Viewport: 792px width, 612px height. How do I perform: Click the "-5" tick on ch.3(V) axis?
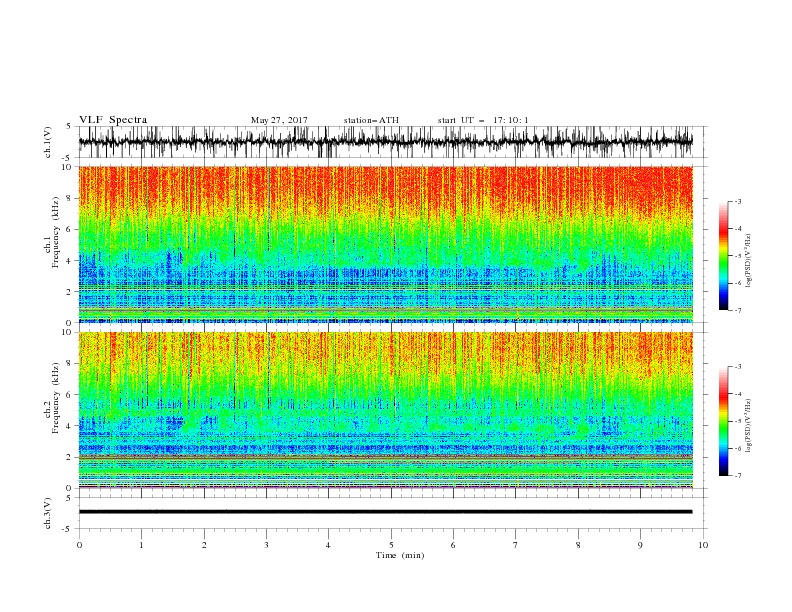[x=67, y=529]
